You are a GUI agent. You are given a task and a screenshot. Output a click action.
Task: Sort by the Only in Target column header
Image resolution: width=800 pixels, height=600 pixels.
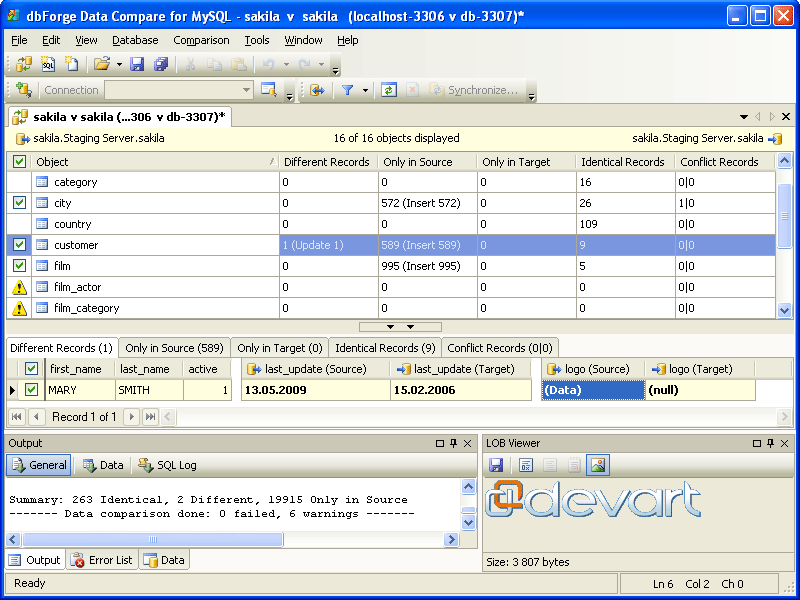pyautogui.click(x=527, y=162)
